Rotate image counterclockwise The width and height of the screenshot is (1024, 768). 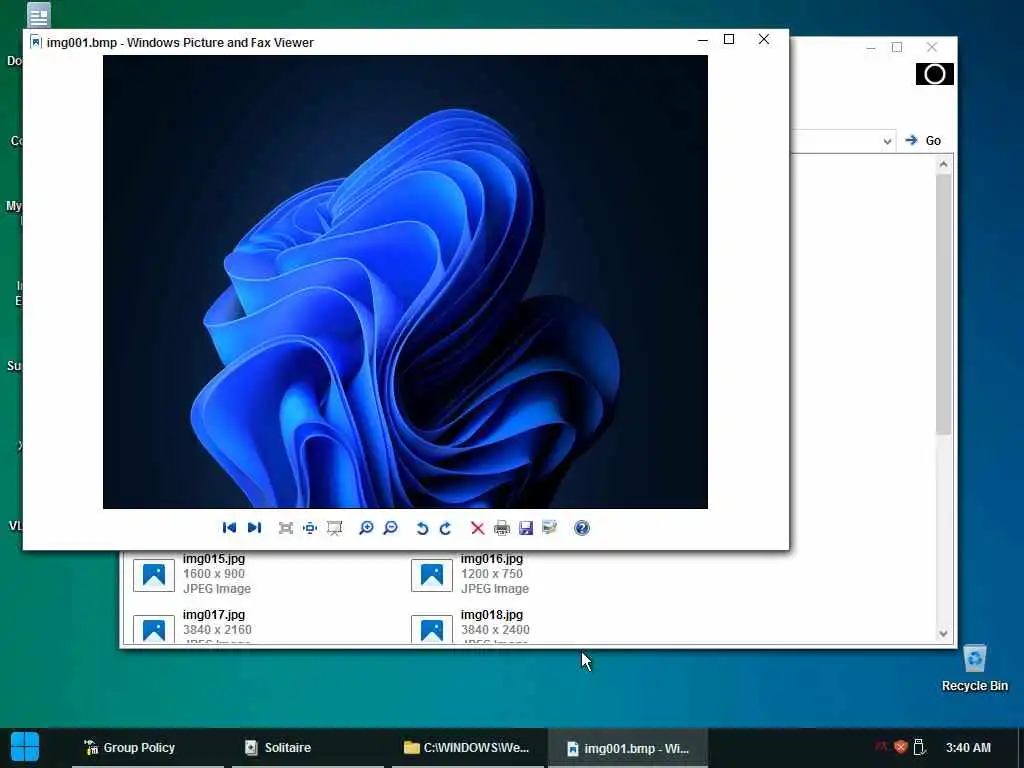point(422,528)
